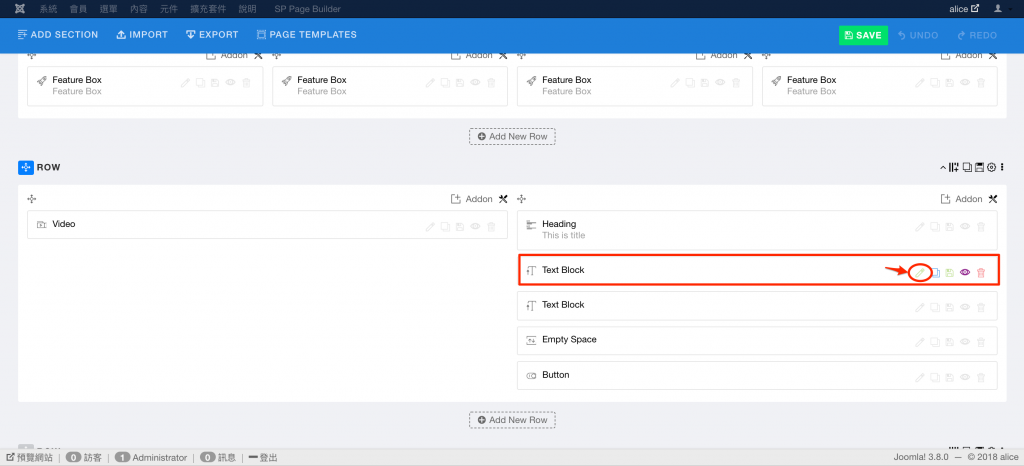Image resolution: width=1024 pixels, height=466 pixels.
Task: Click the edit pencil on highlighted Text Block
Action: [x=921, y=272]
